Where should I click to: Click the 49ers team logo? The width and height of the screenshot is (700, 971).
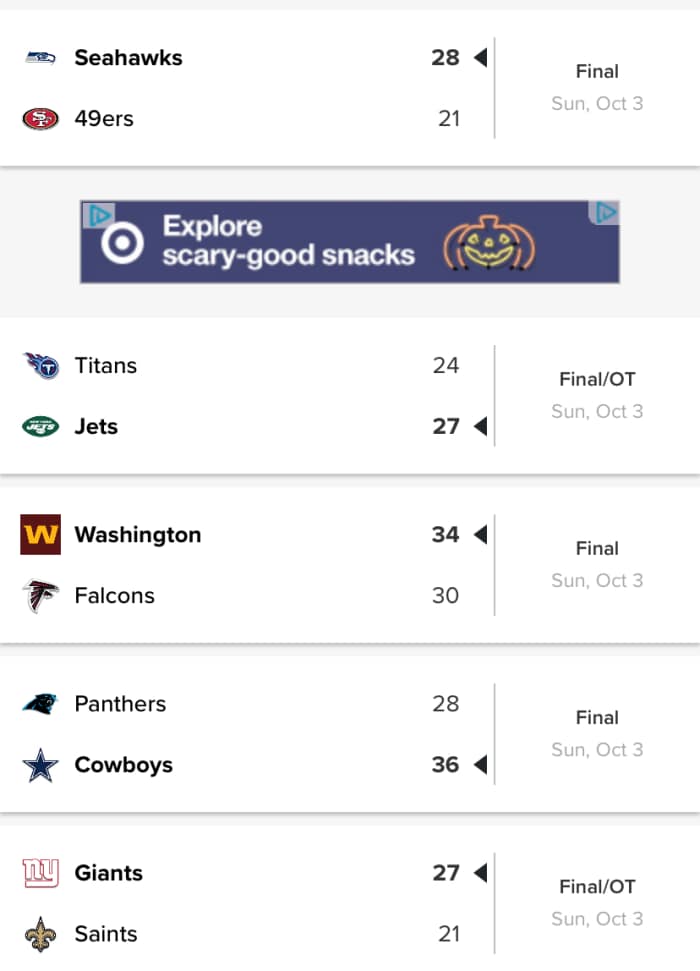click(40, 118)
